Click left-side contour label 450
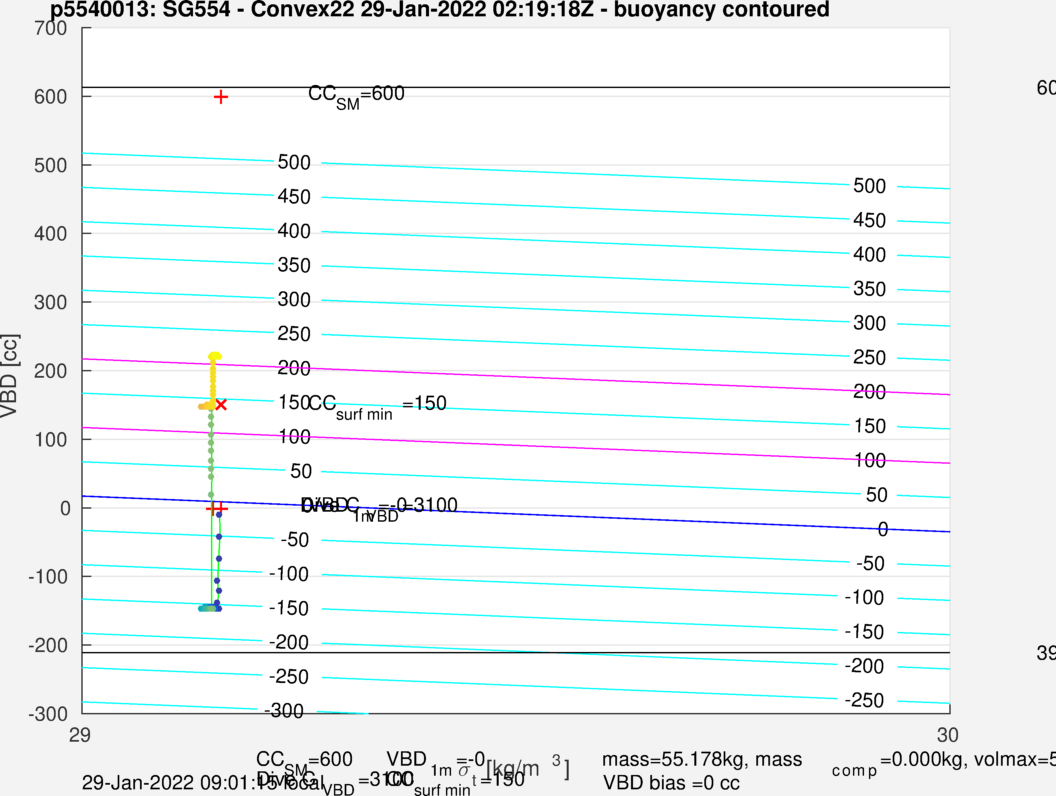The height and width of the screenshot is (796, 1056). 294,197
